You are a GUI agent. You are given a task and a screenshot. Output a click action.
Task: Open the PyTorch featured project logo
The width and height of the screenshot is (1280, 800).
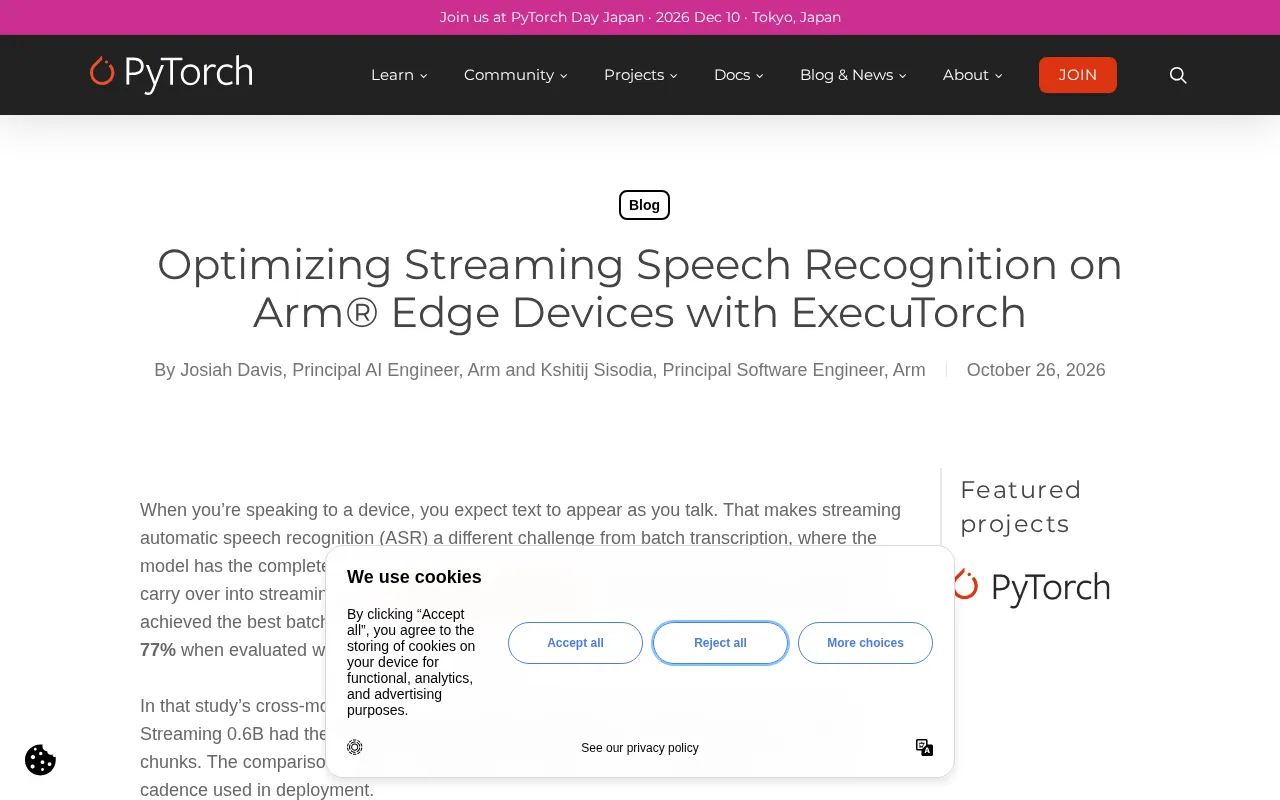[x=1030, y=587]
